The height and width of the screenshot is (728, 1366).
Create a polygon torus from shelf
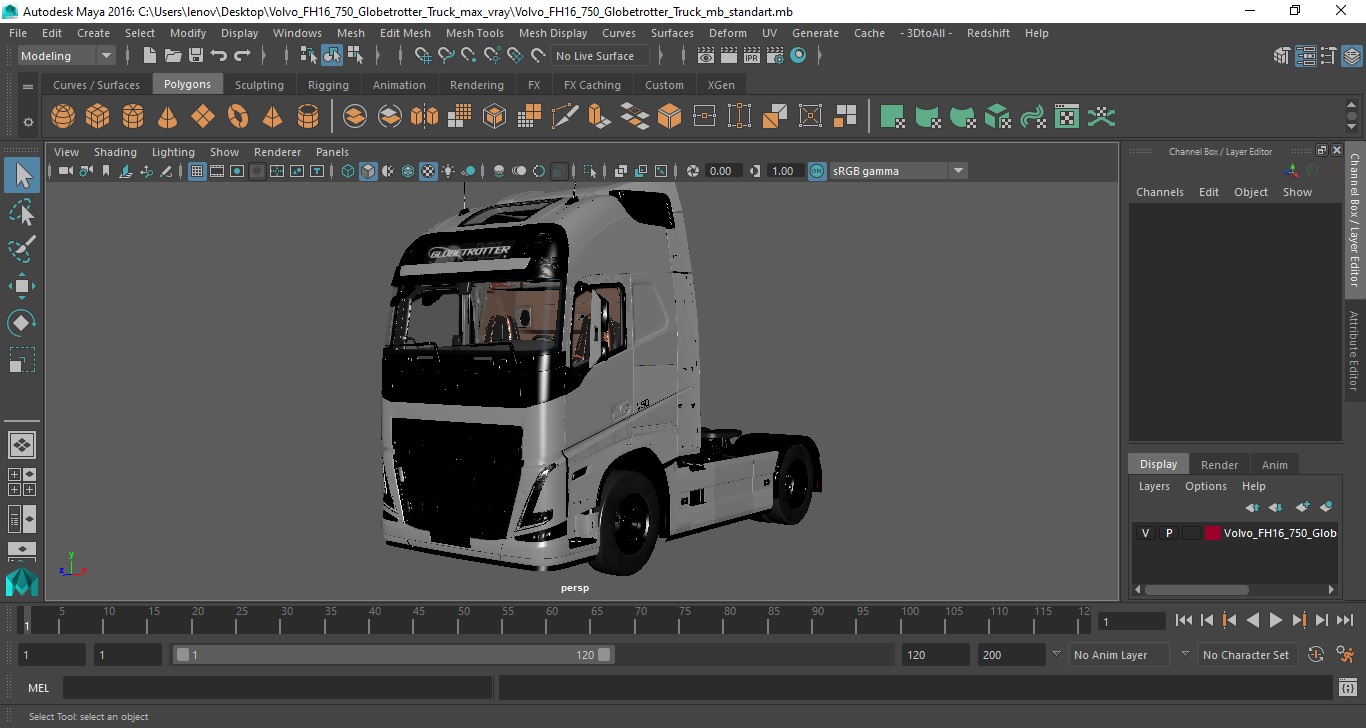pyautogui.click(x=238, y=117)
